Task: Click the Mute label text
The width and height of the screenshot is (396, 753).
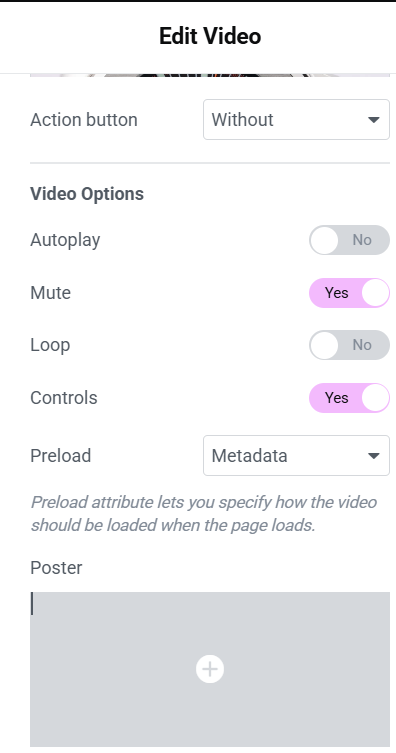Action: pyautogui.click(x=50, y=292)
